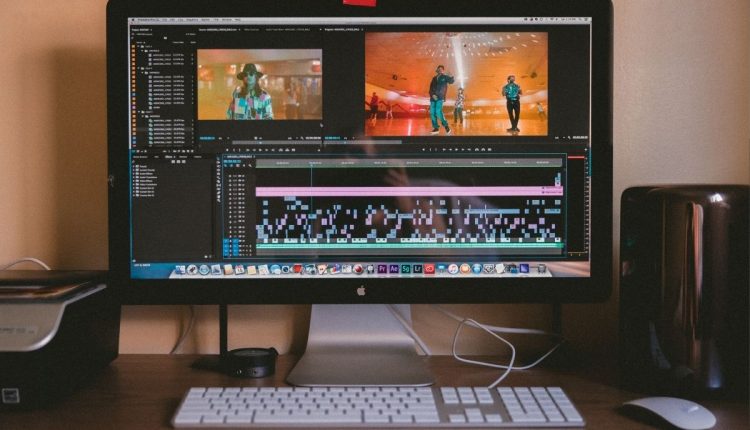Toggle blue source patch on bottom audio track
This screenshot has height=430, width=750.
[226, 254]
